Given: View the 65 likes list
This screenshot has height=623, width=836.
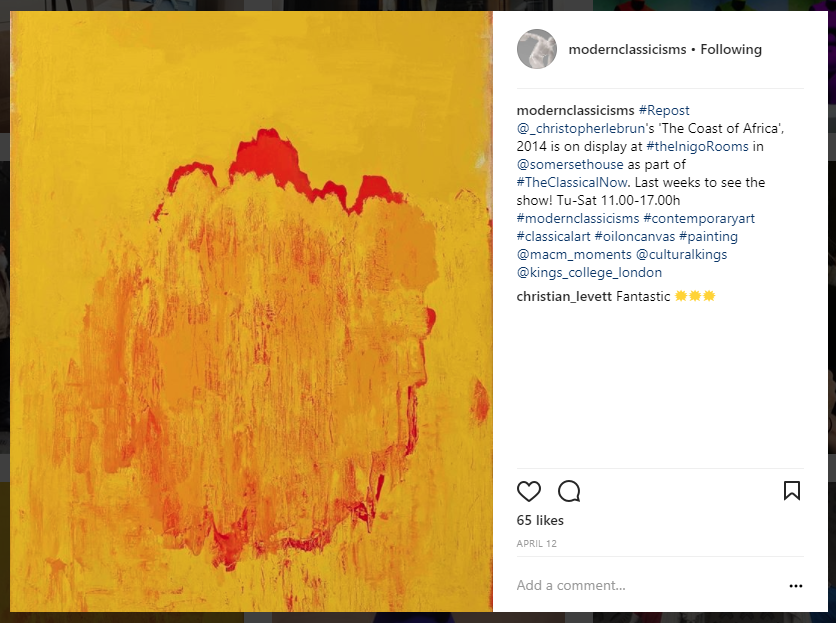Looking at the screenshot, I should coord(540,521).
